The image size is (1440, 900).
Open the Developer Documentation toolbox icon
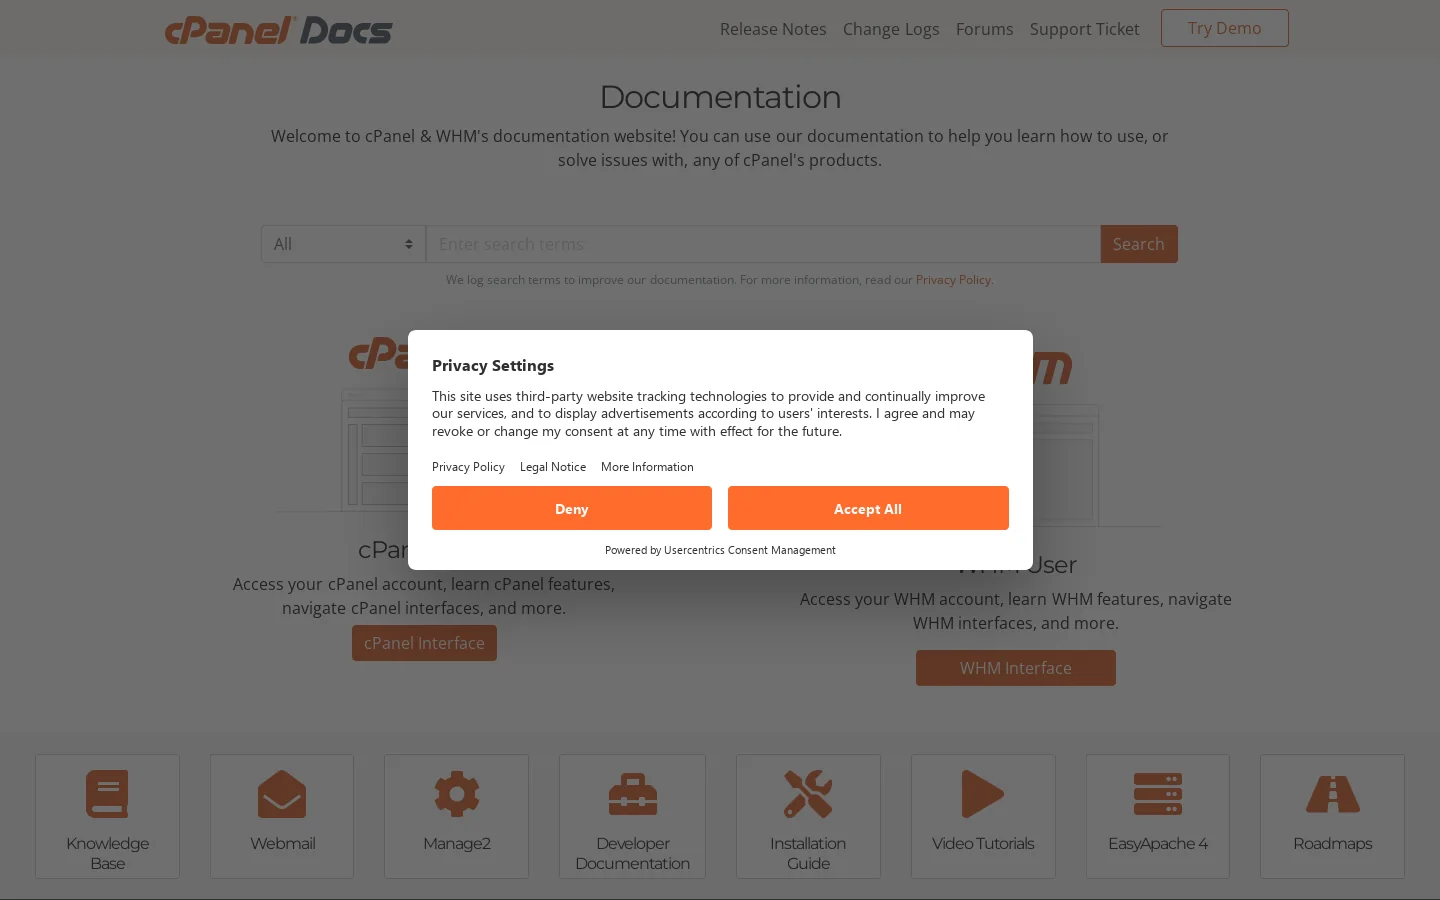[x=633, y=794]
